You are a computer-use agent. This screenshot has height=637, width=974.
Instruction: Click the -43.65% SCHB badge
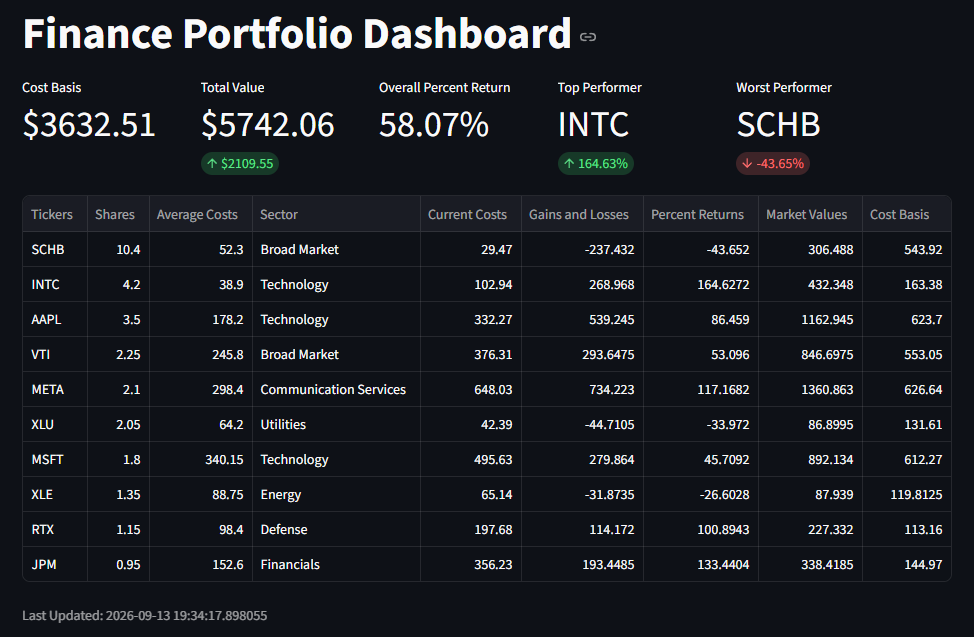pos(773,163)
